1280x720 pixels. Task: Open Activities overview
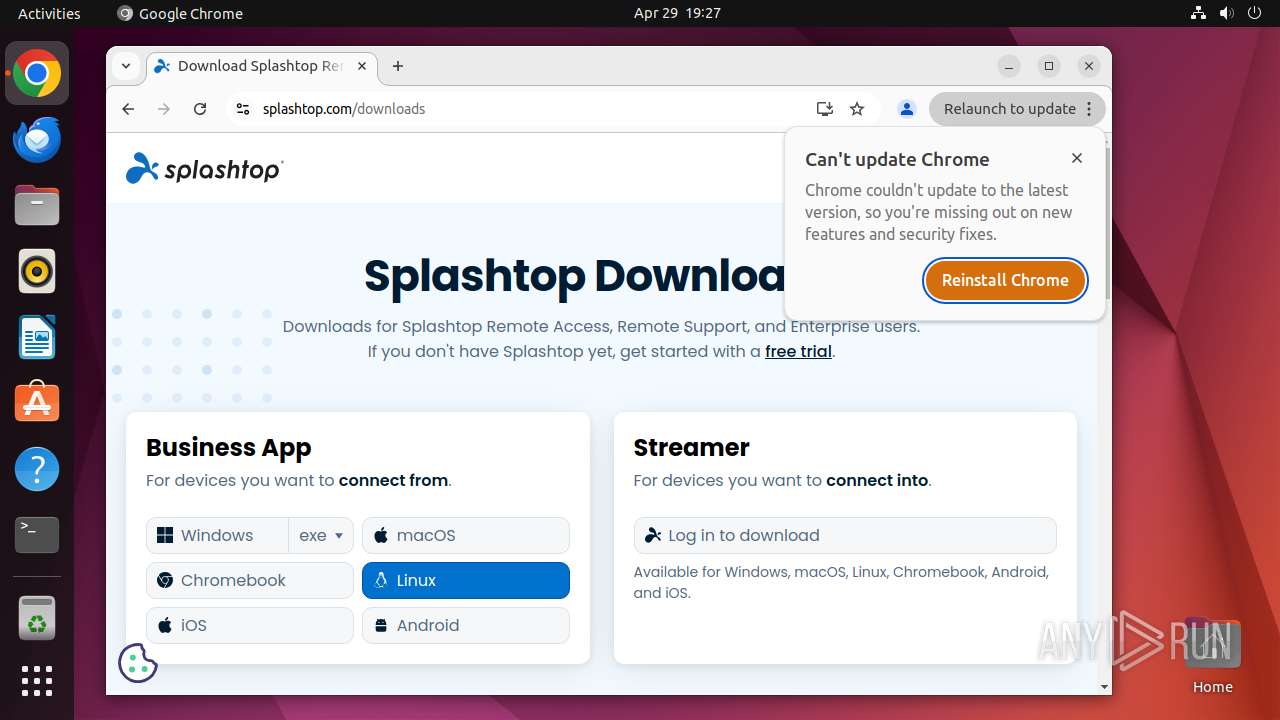click(49, 13)
